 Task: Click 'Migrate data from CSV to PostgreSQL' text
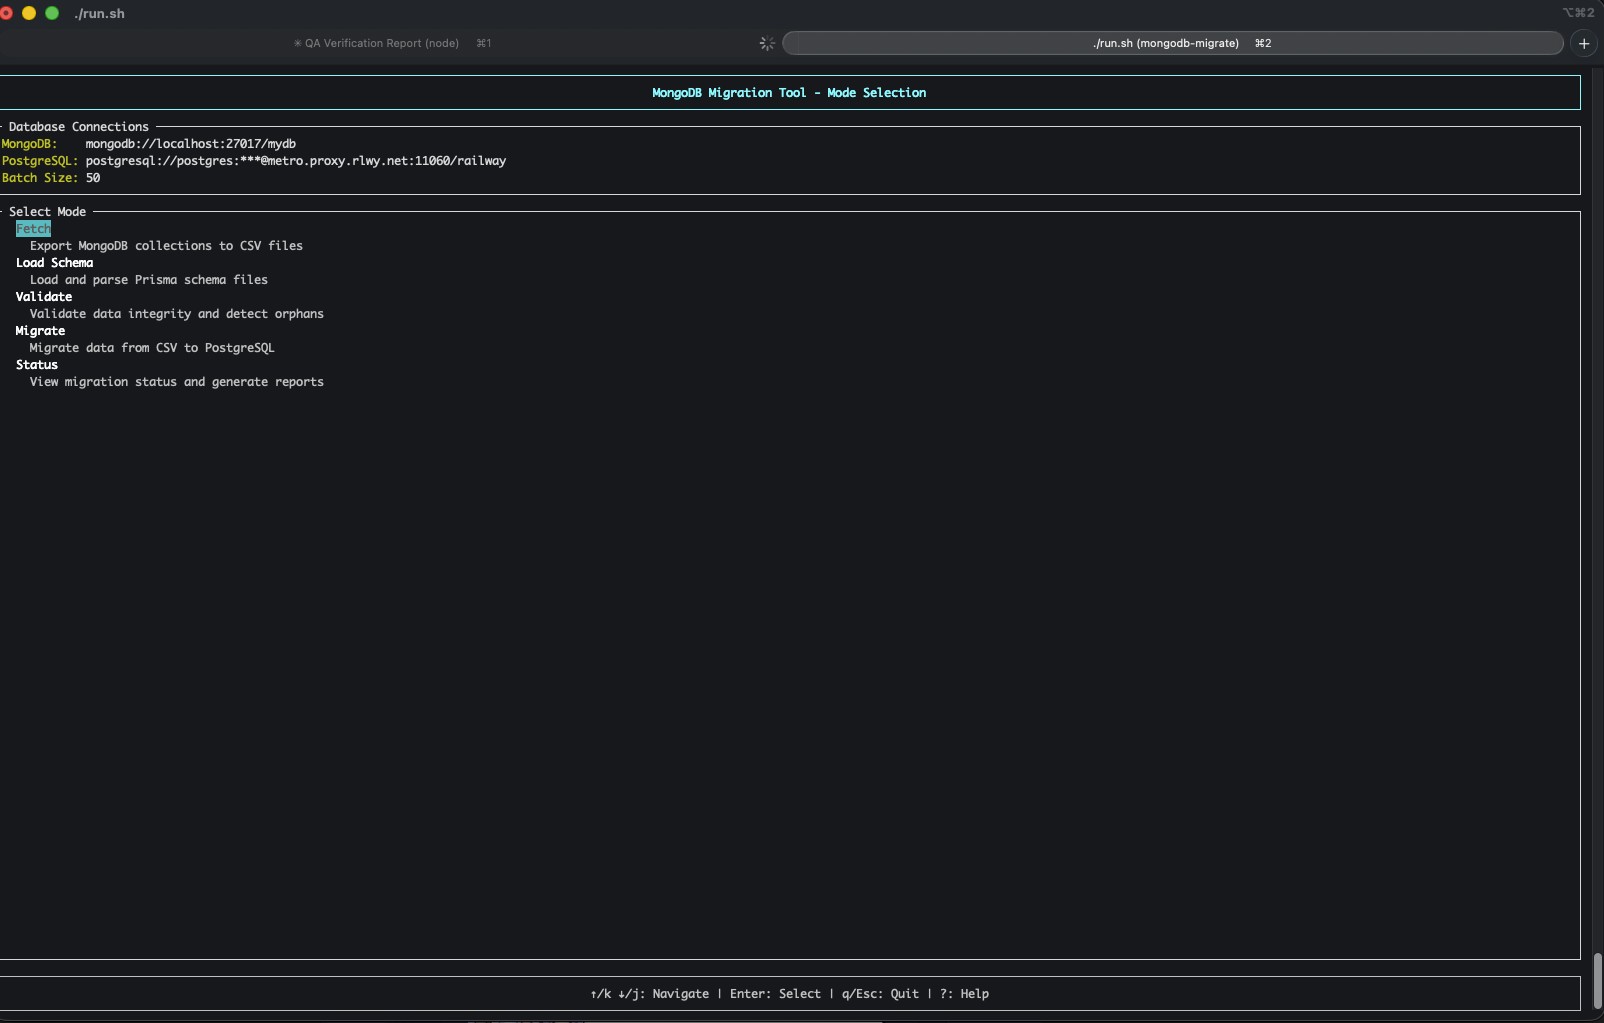pos(152,348)
